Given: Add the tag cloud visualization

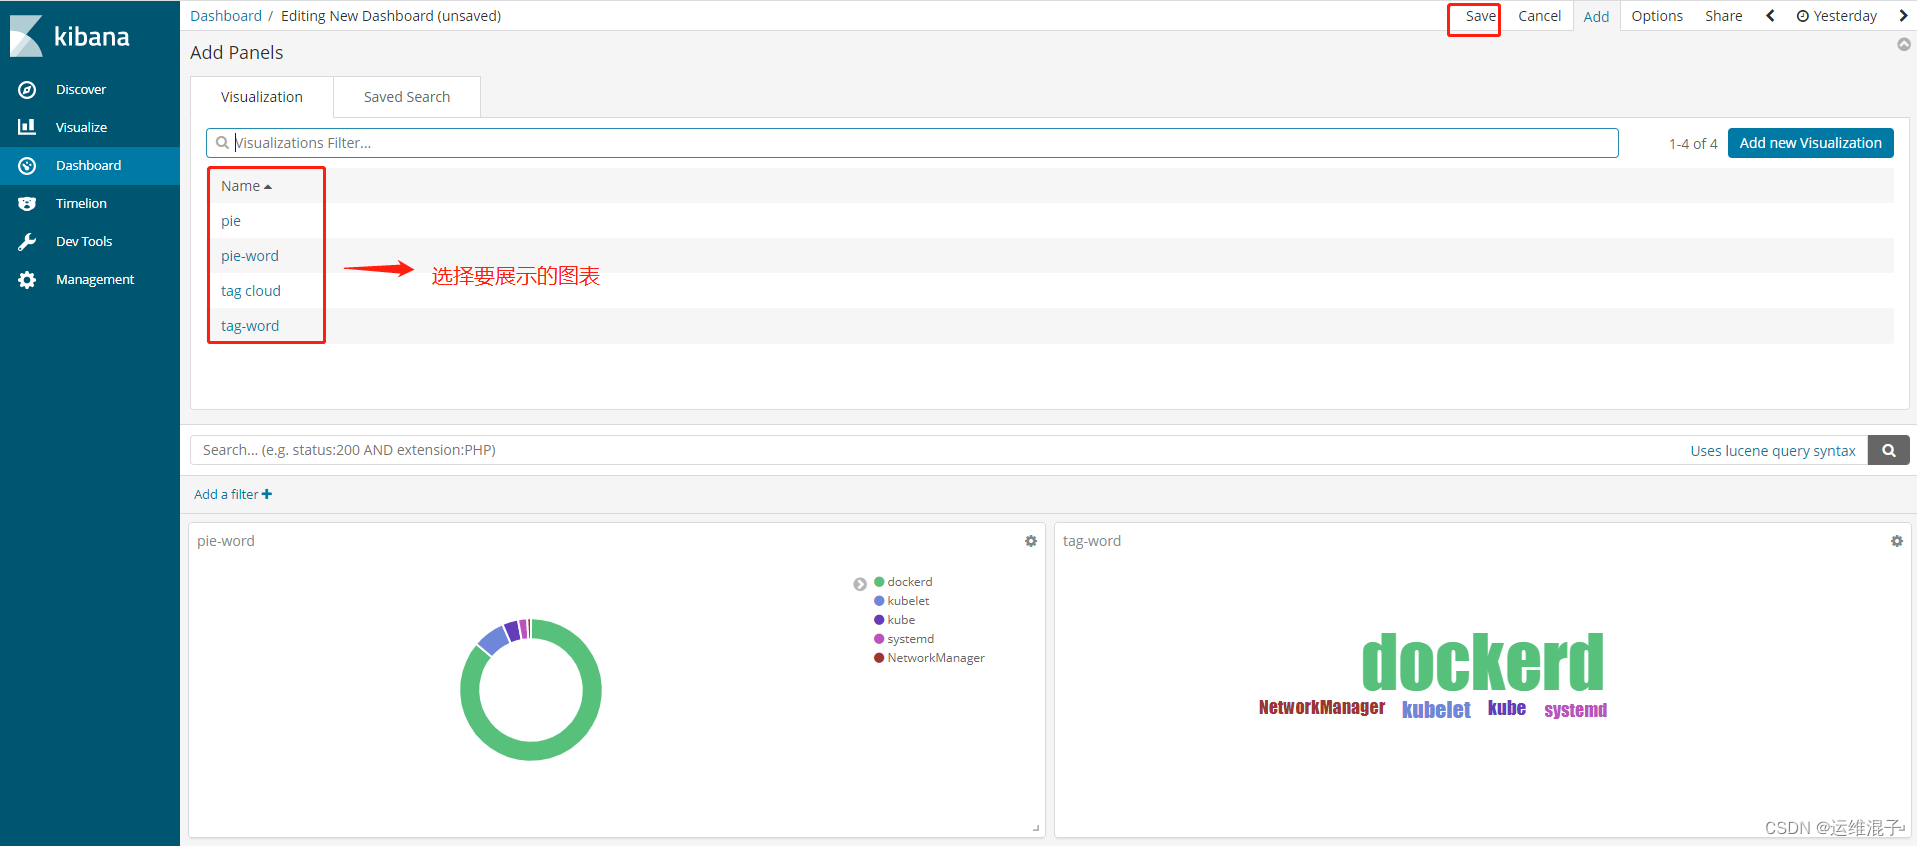Looking at the screenshot, I should pyautogui.click(x=251, y=291).
